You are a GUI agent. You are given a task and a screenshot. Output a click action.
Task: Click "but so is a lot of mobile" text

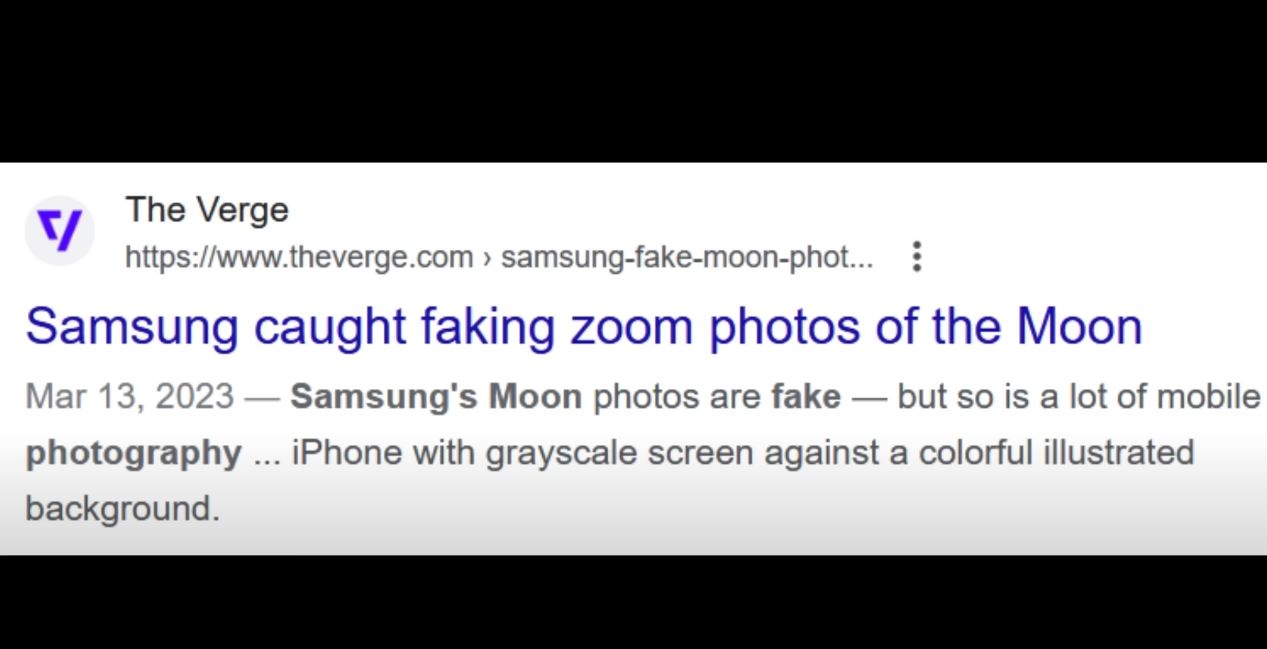(1079, 397)
